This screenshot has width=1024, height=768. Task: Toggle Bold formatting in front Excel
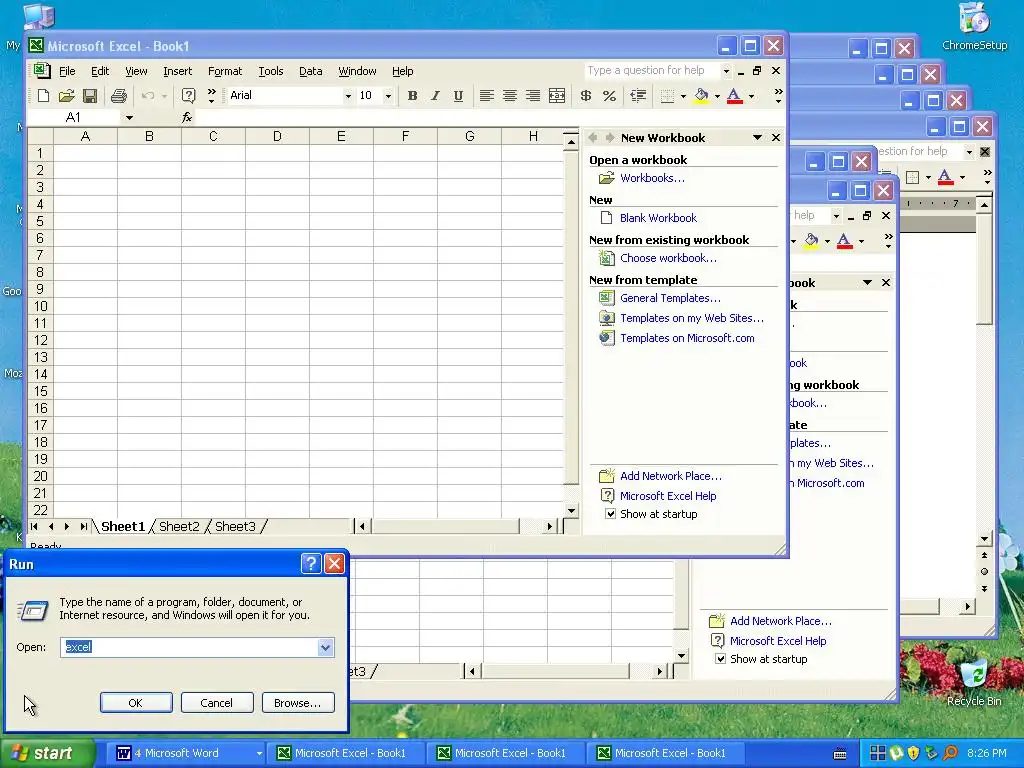click(x=412, y=96)
